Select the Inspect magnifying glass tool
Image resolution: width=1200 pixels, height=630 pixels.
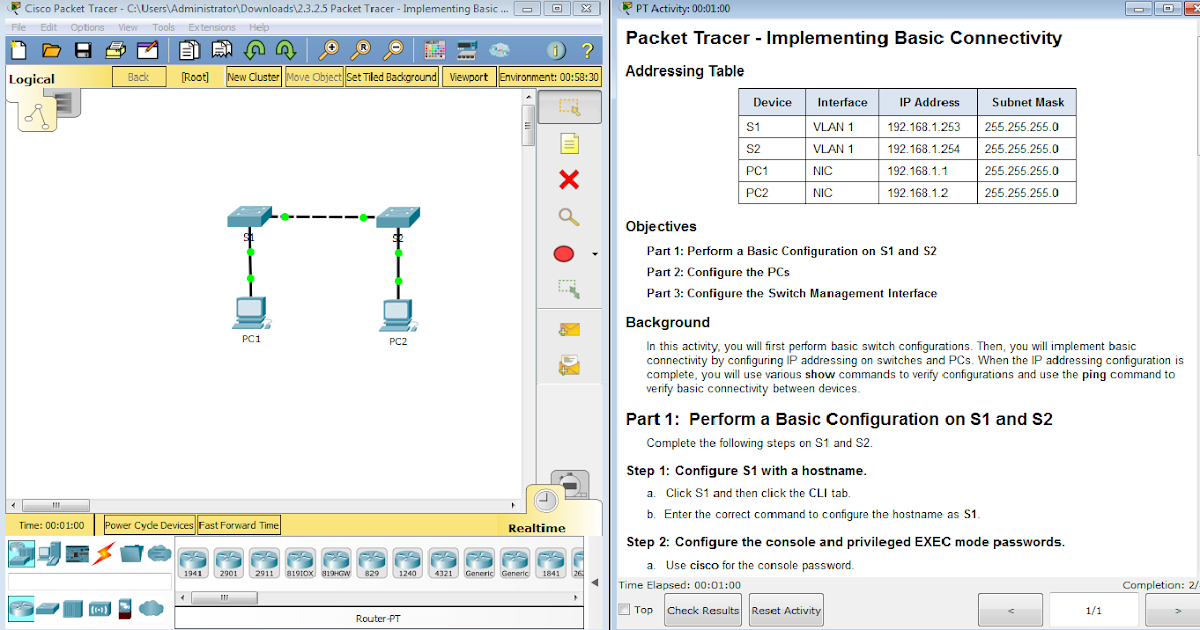[x=569, y=216]
